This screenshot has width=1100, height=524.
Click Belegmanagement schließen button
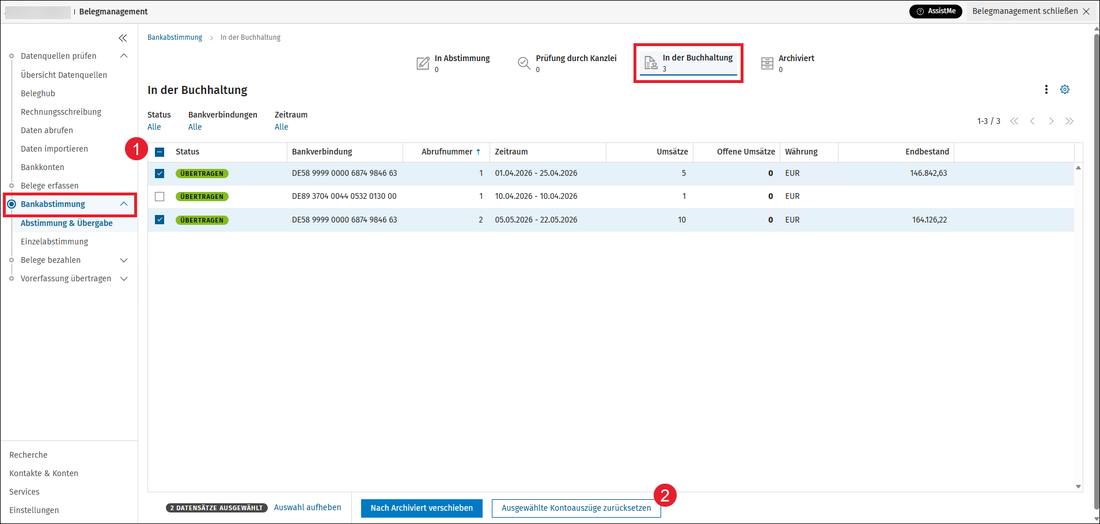pos(1031,12)
